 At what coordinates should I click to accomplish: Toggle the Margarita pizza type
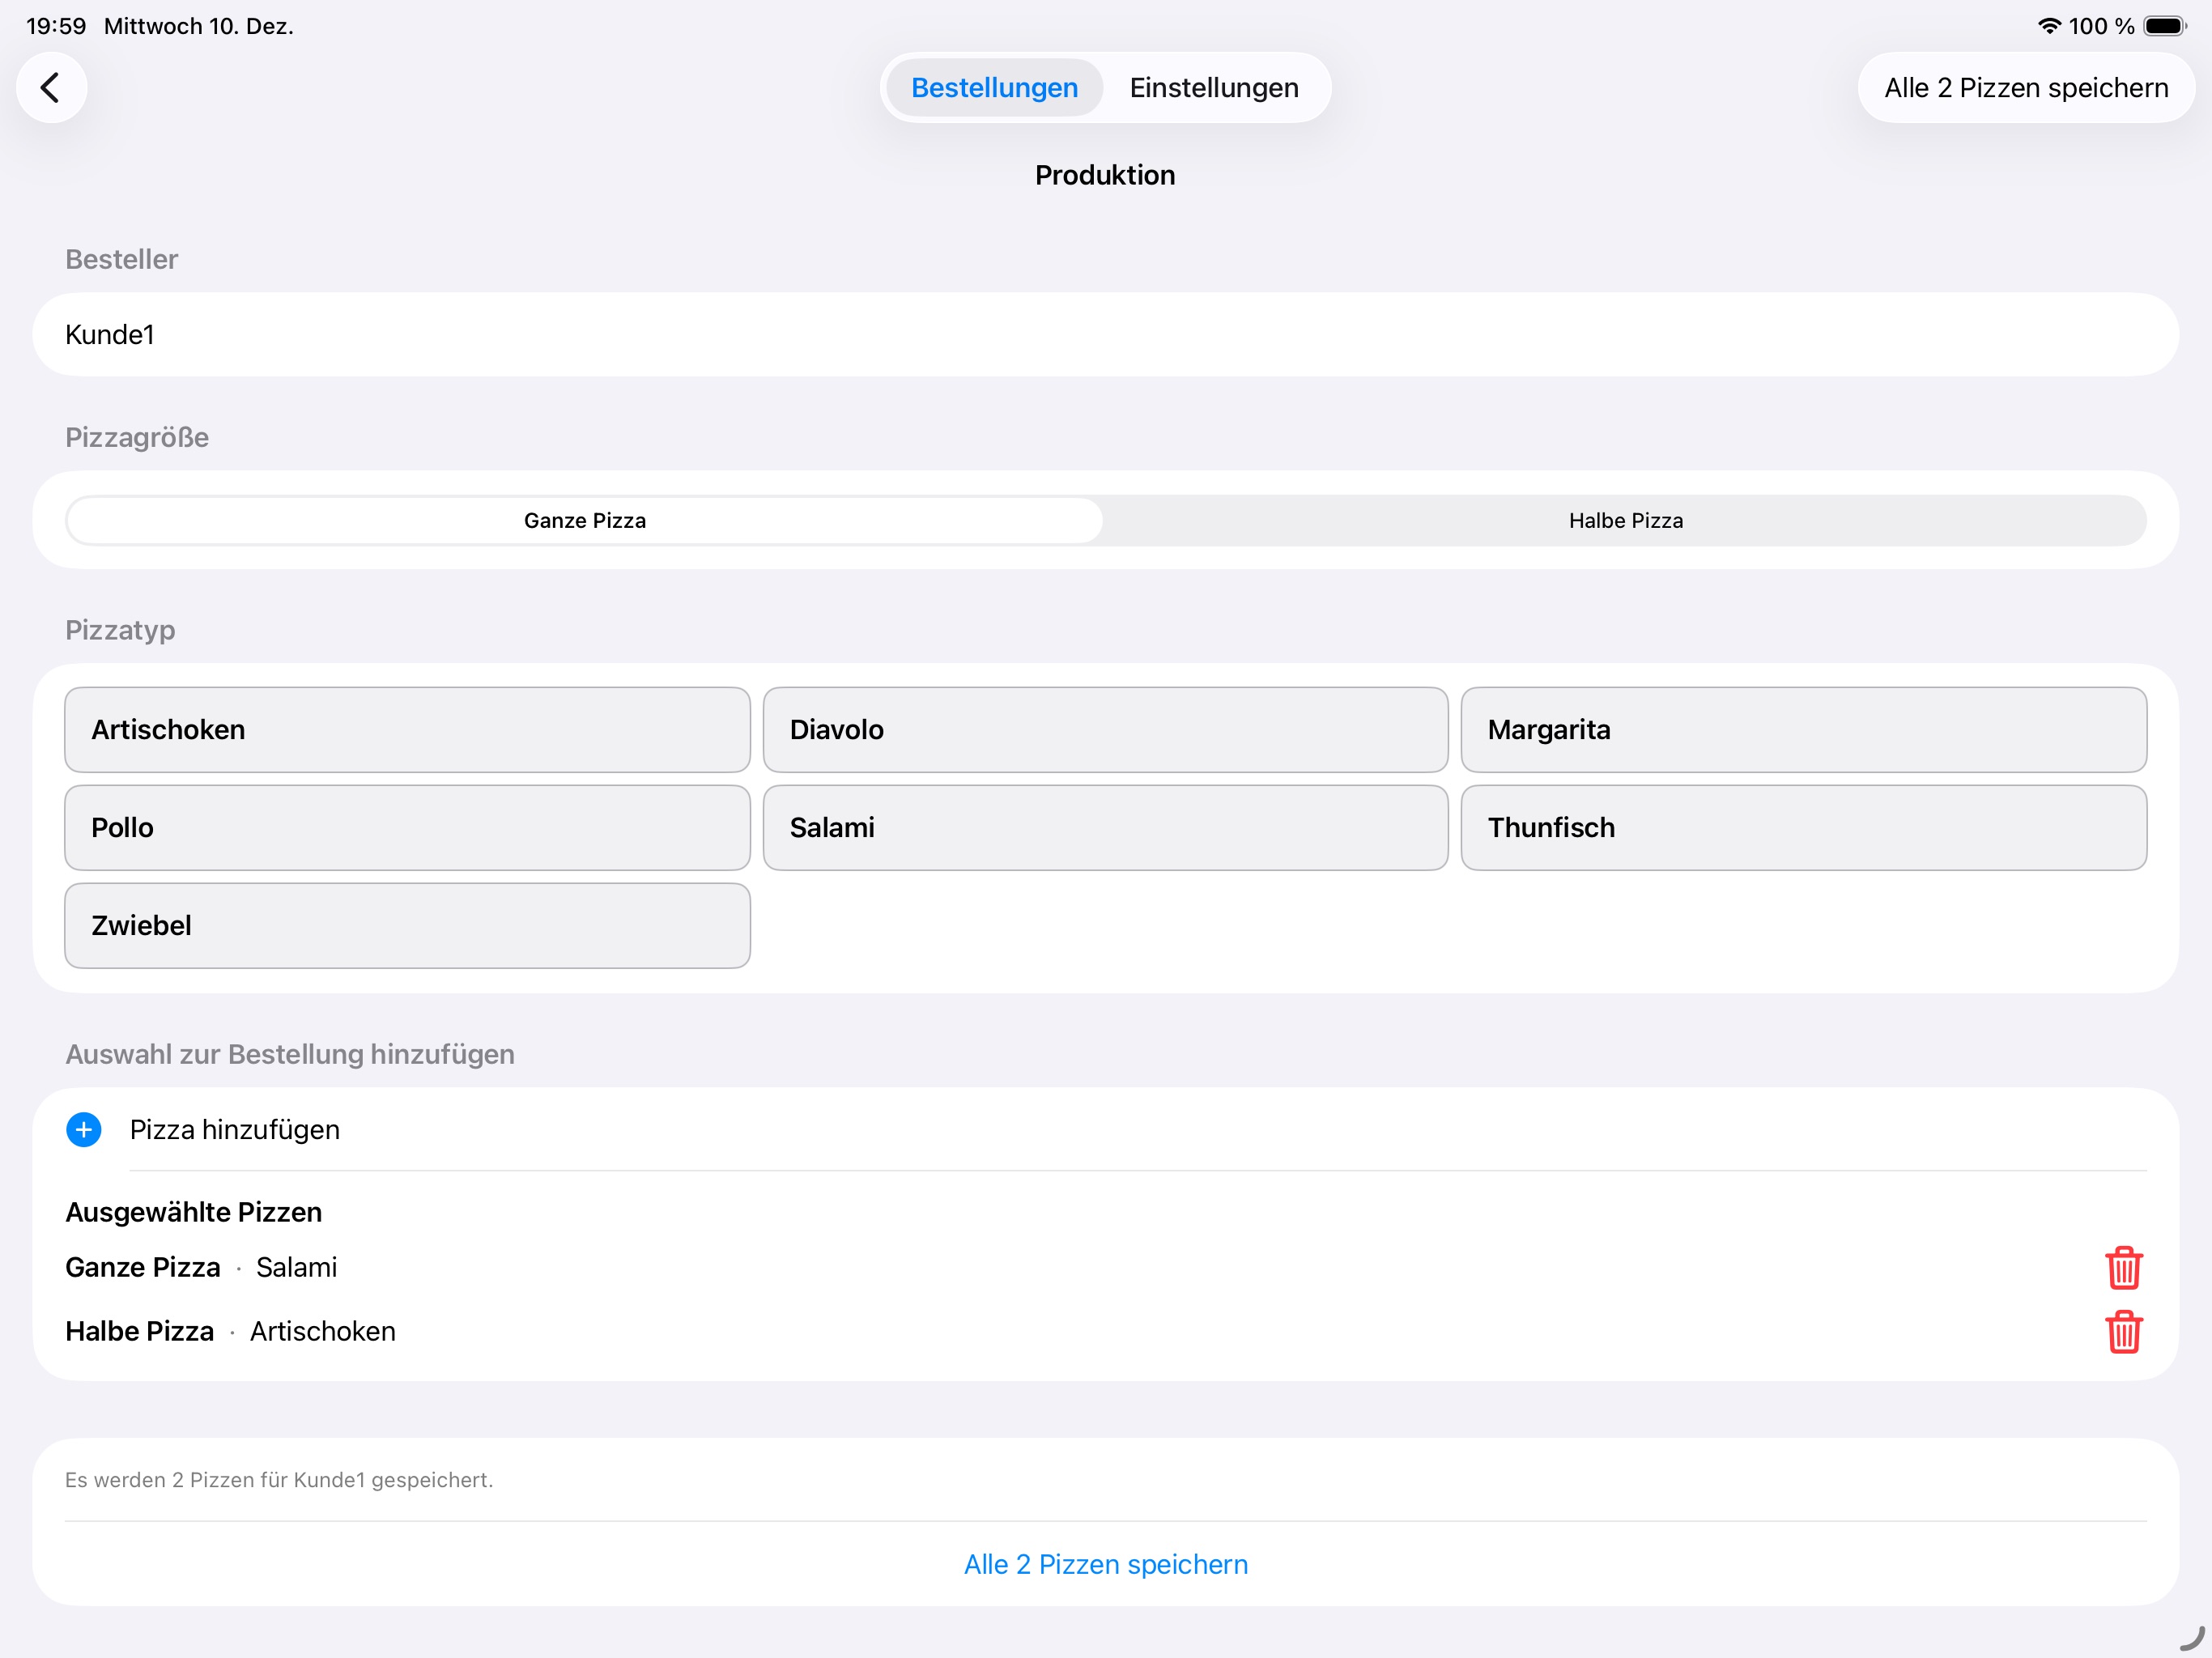pos(1803,730)
